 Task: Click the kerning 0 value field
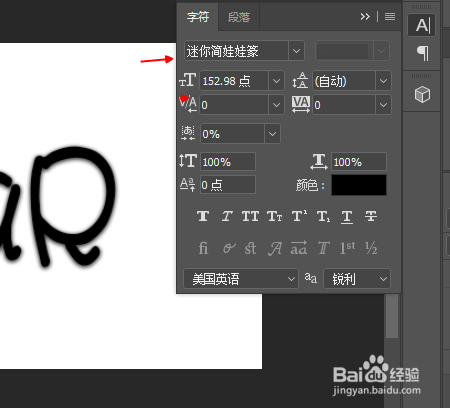pos(234,105)
